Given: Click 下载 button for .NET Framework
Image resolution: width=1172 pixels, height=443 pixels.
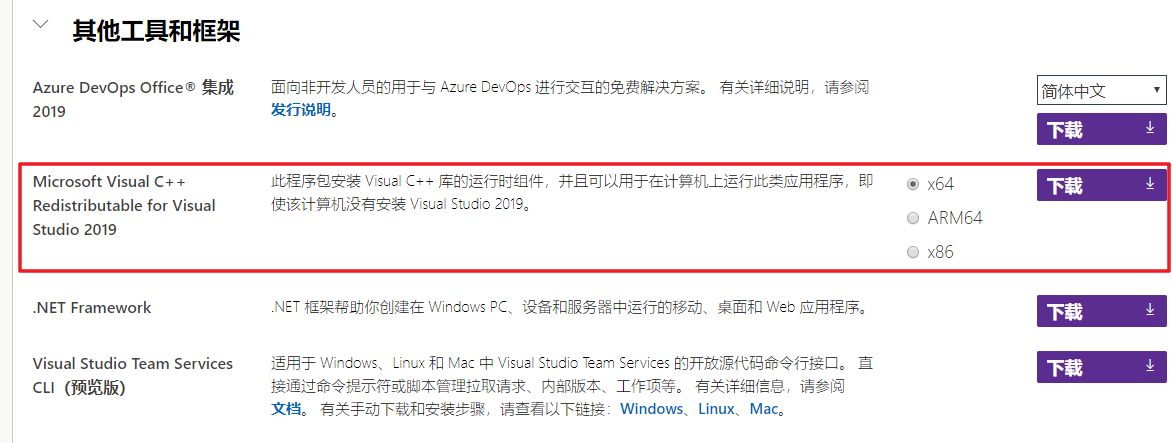Looking at the screenshot, I should pos(1065,312).
